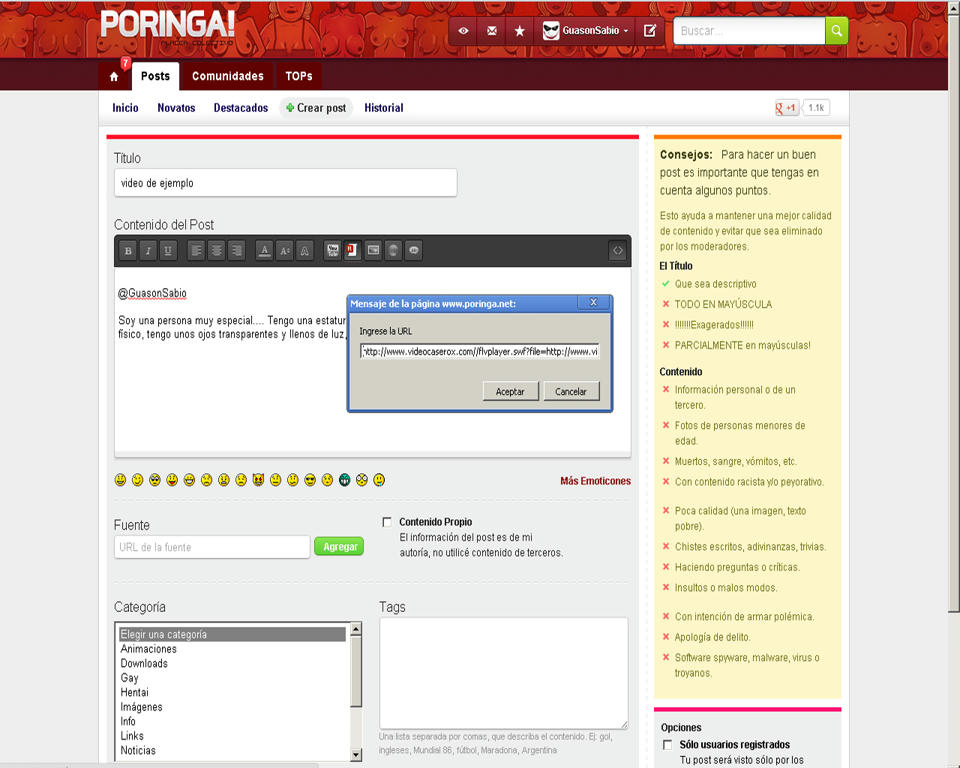Open the Destacados submenu link
Image resolution: width=960 pixels, height=768 pixels.
click(x=240, y=108)
